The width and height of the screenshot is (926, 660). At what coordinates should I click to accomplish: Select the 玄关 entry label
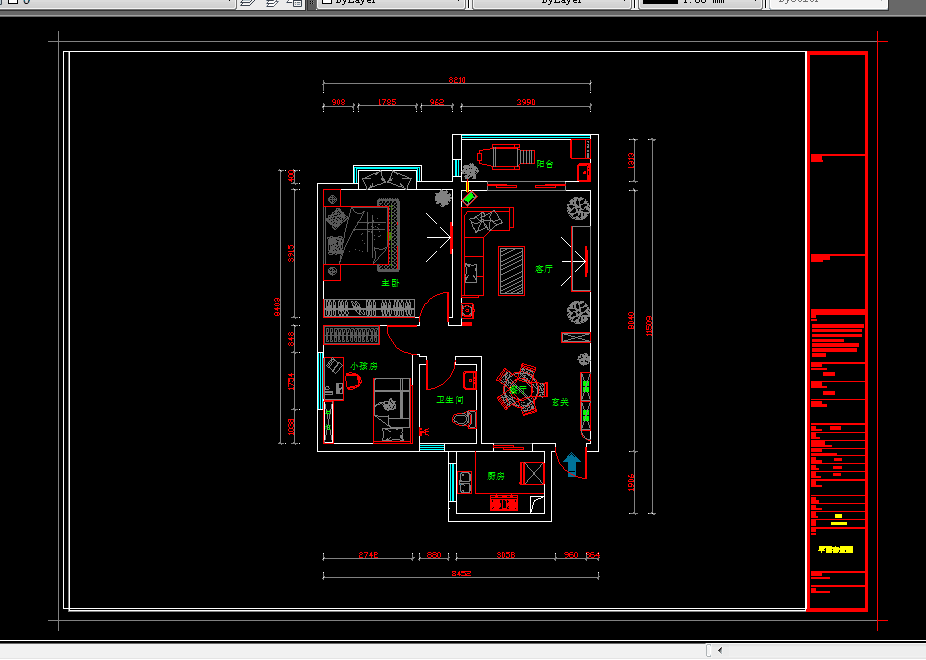[560, 402]
